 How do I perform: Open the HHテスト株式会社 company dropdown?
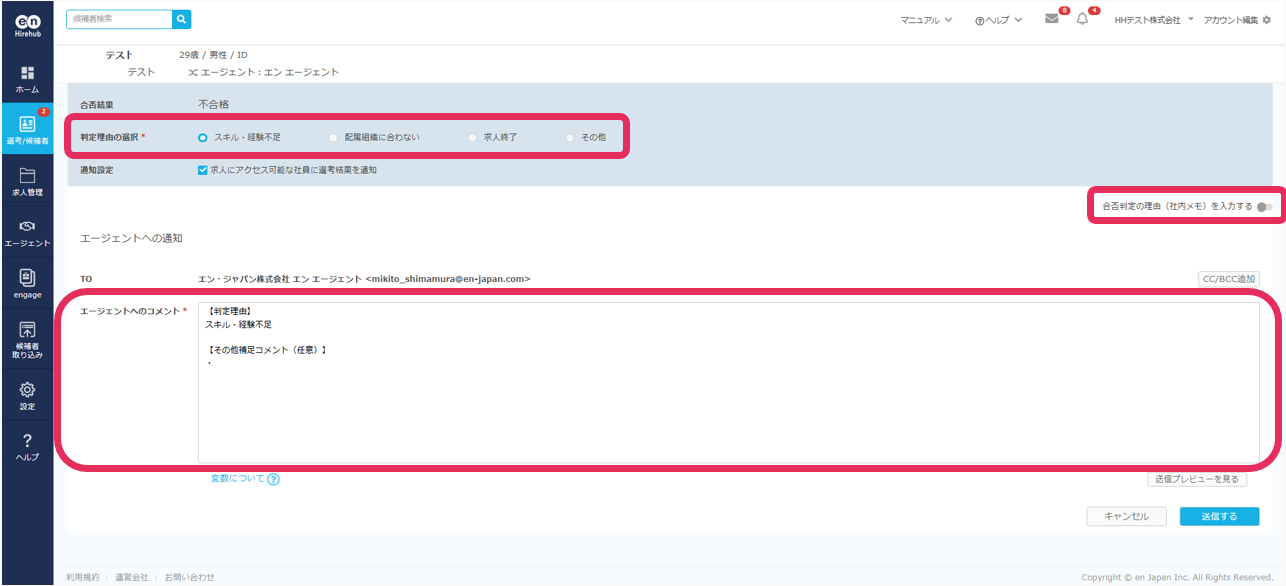point(1154,20)
